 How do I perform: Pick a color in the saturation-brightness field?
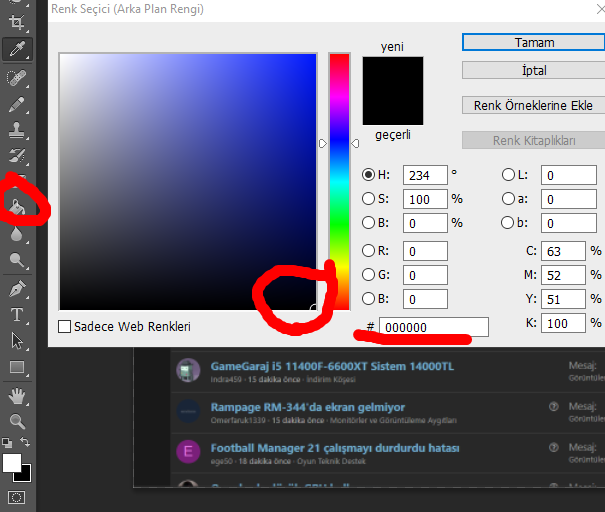(188, 181)
